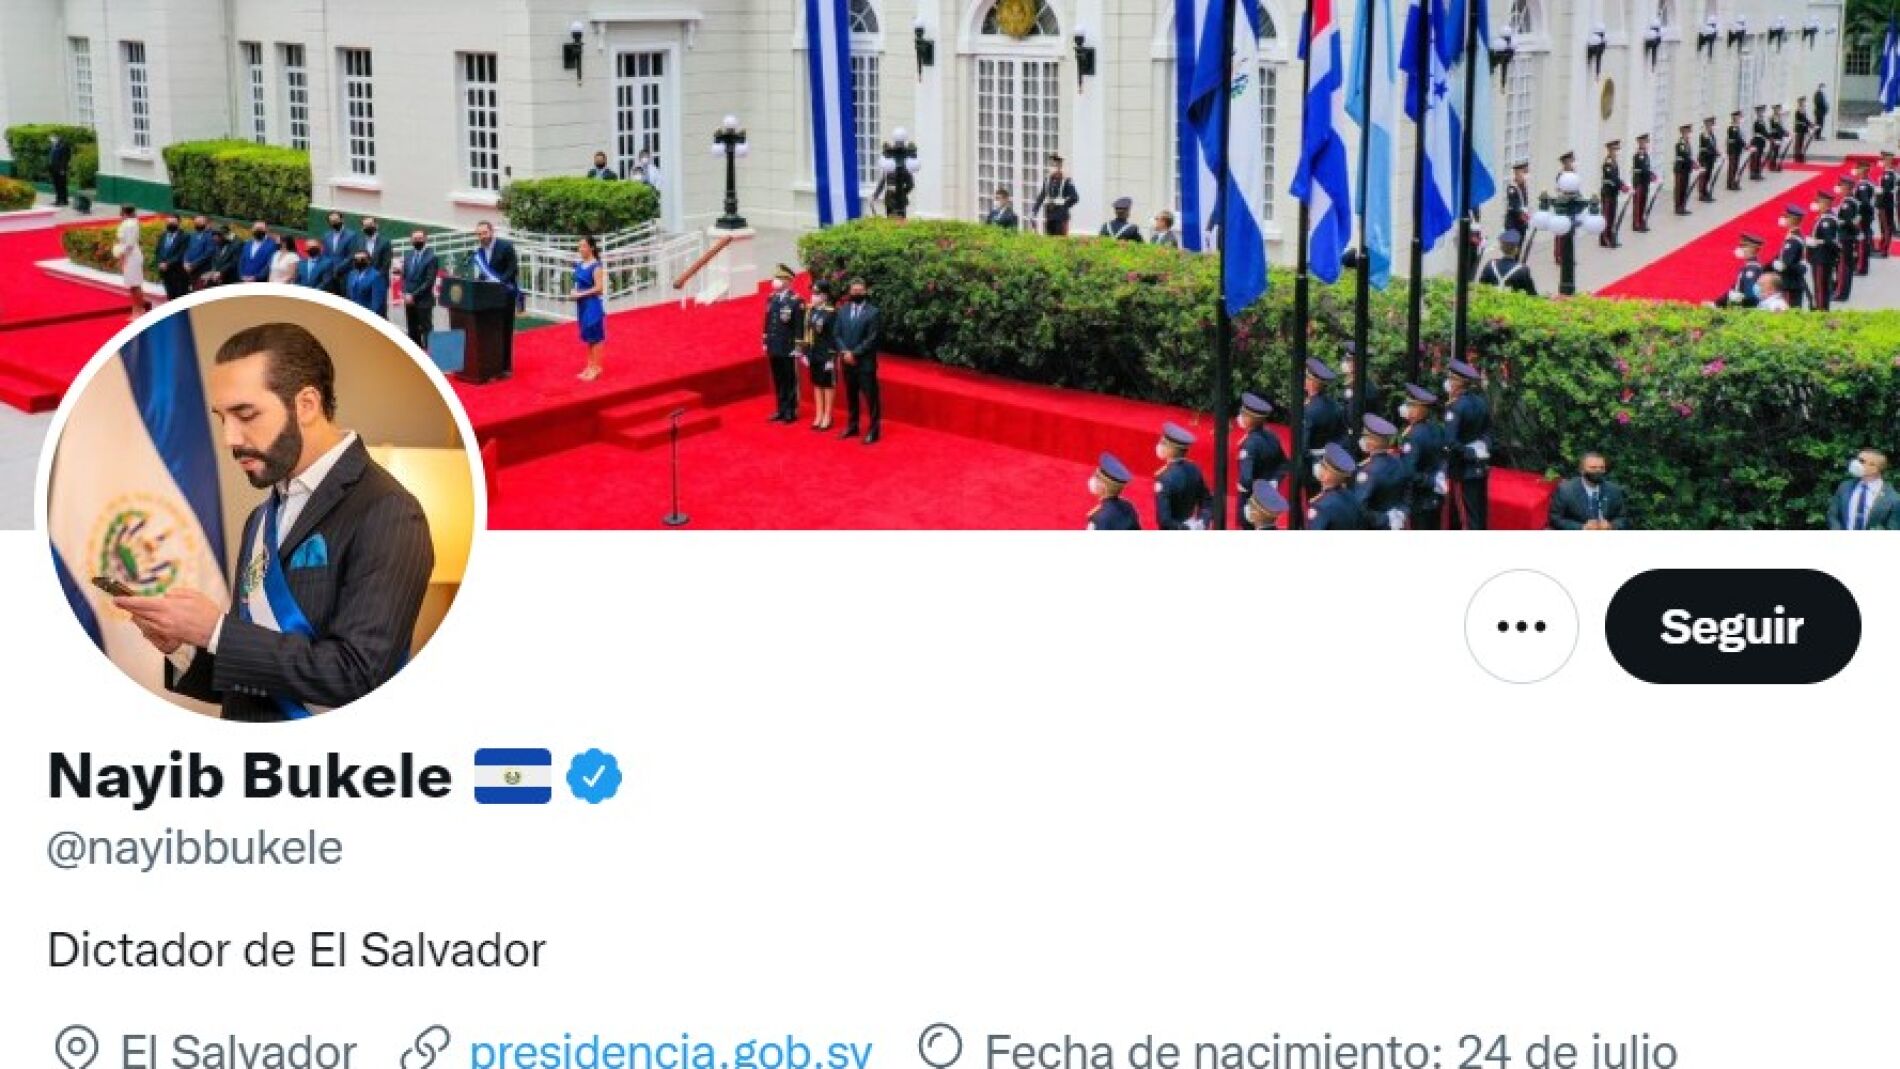
Task: Click the birthday balloon icon
Action: 940,1046
